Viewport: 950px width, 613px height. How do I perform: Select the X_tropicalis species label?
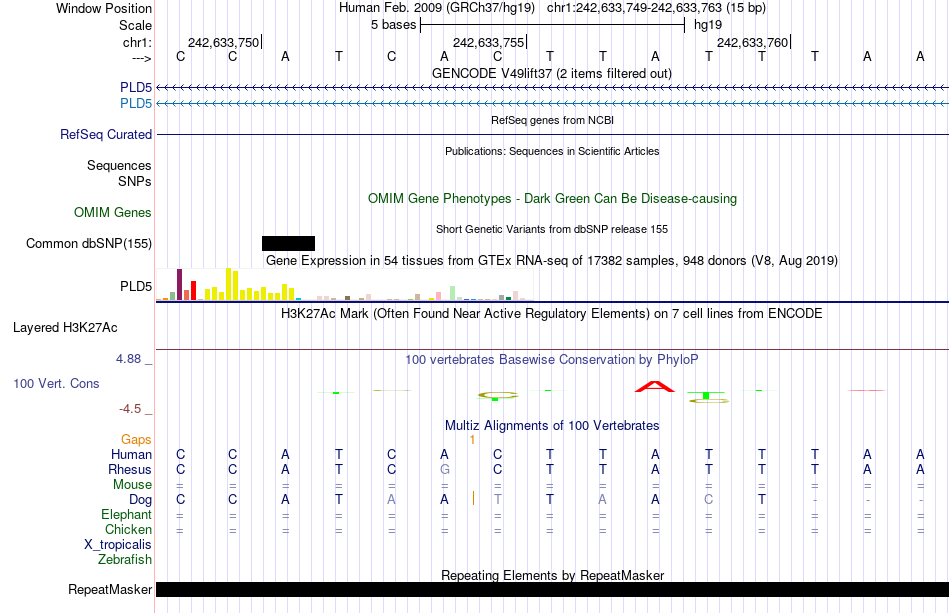(x=118, y=545)
